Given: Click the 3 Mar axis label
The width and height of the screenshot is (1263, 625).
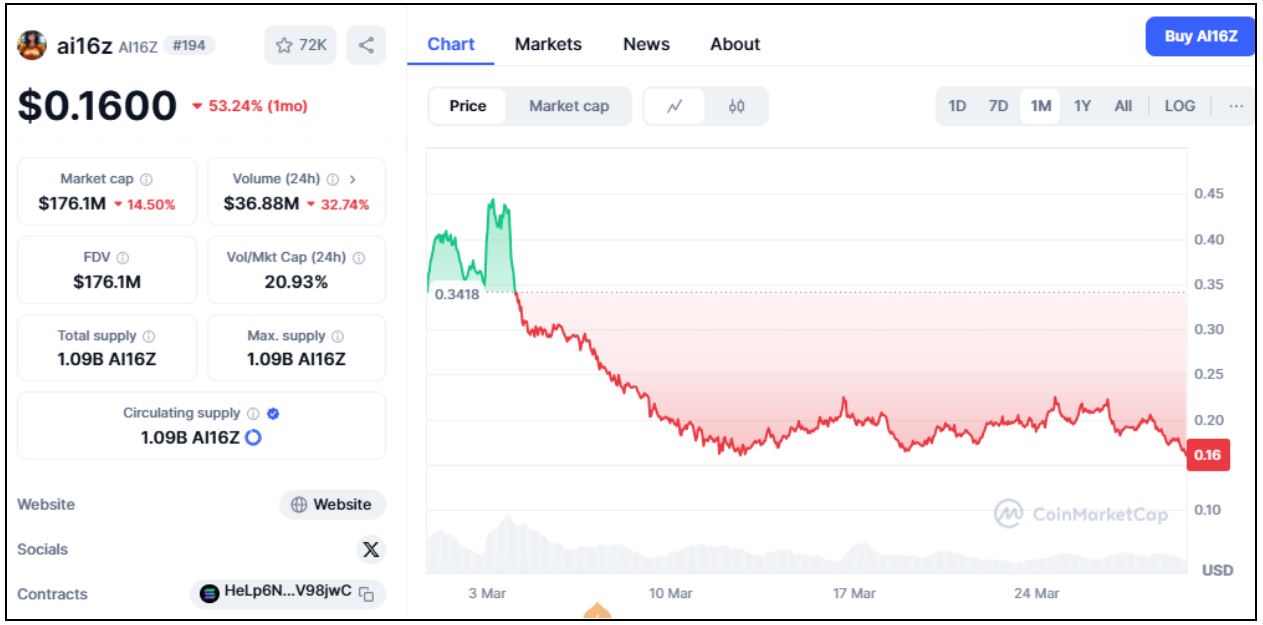Looking at the screenshot, I should [487, 593].
